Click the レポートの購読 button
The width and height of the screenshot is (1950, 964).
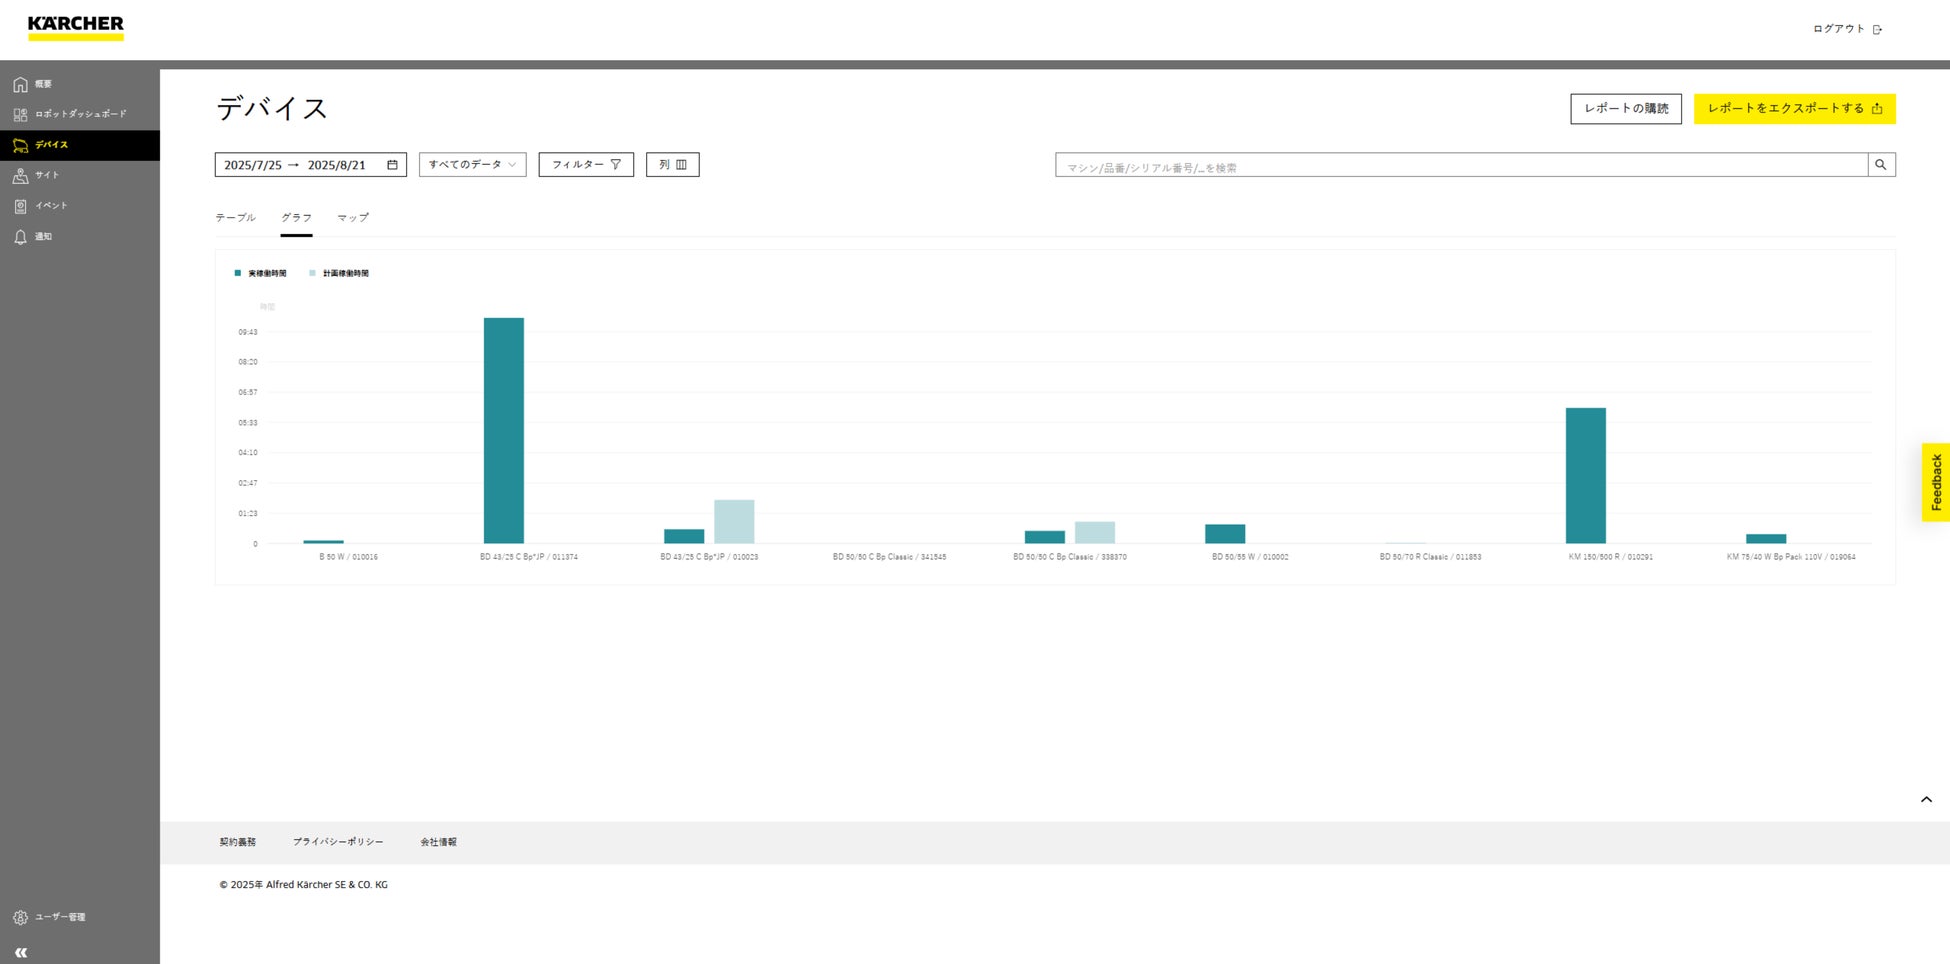pos(1626,108)
